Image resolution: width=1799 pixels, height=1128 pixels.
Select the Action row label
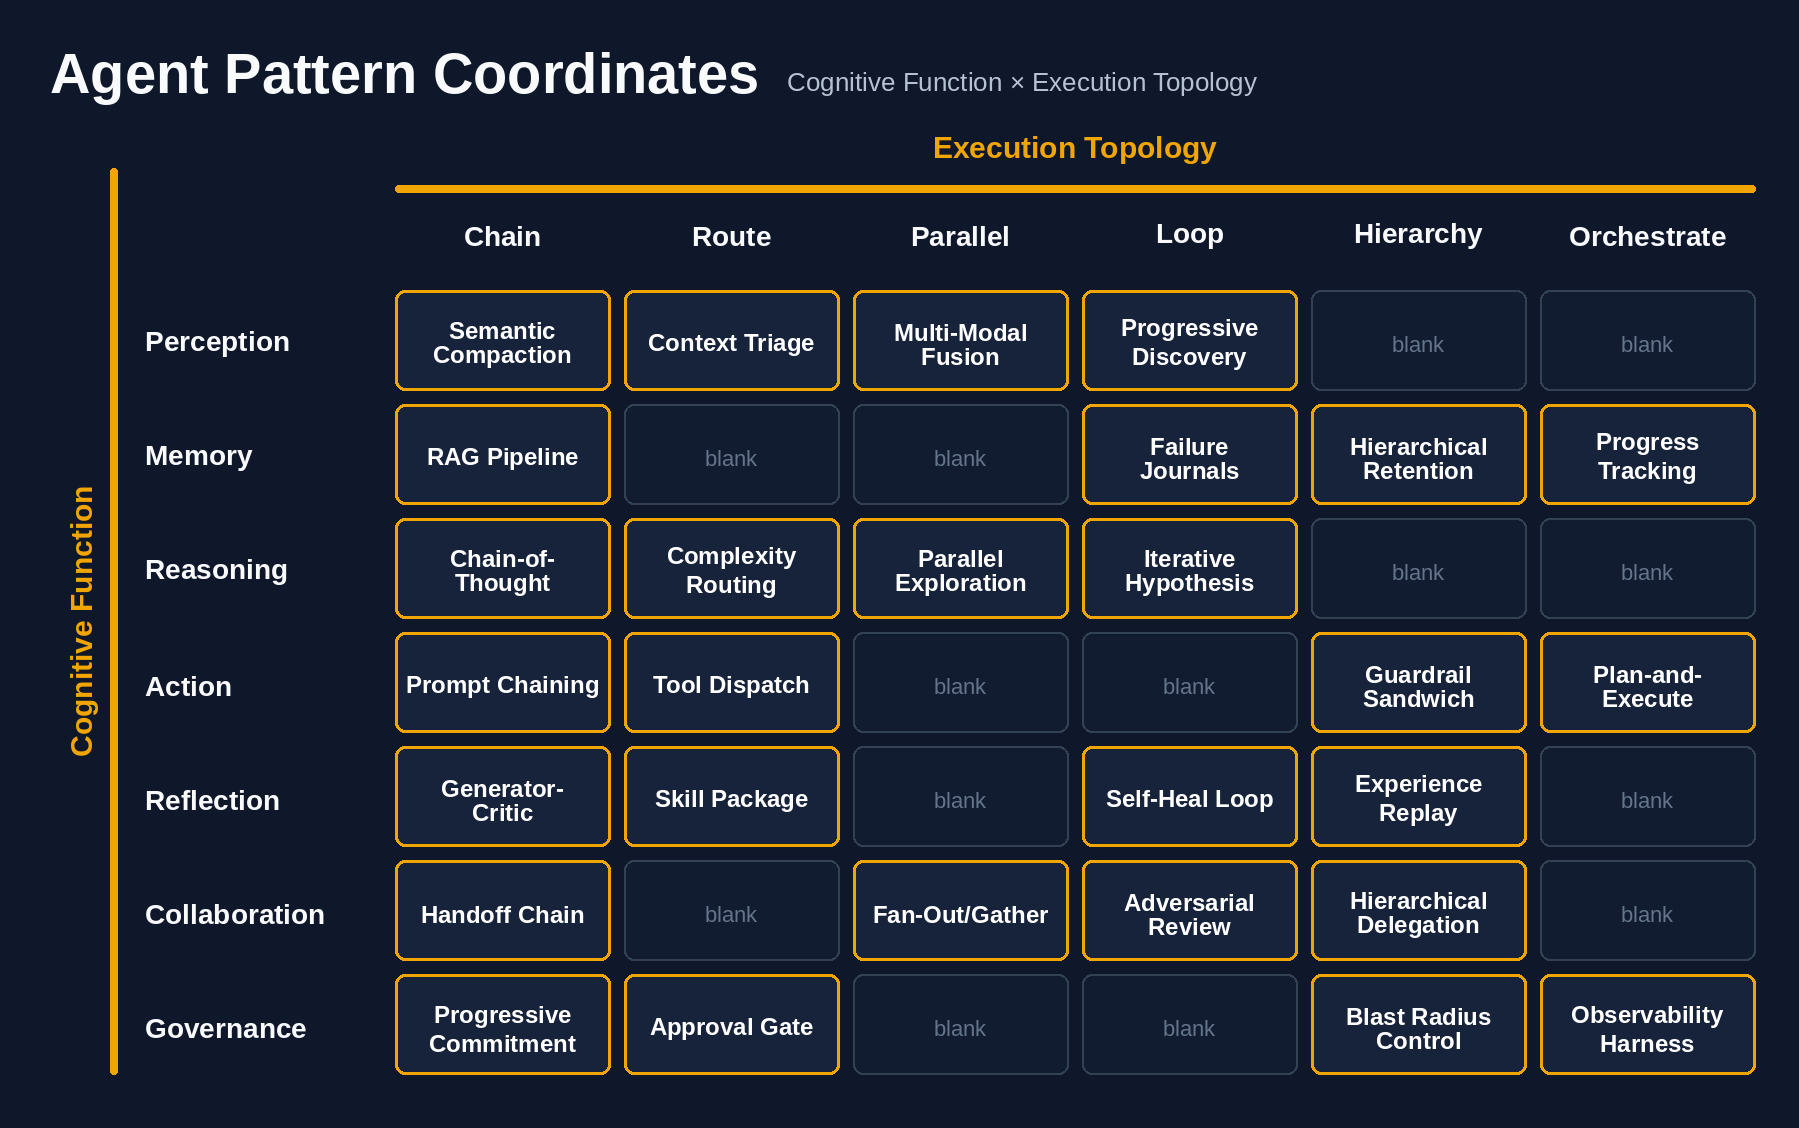188,687
